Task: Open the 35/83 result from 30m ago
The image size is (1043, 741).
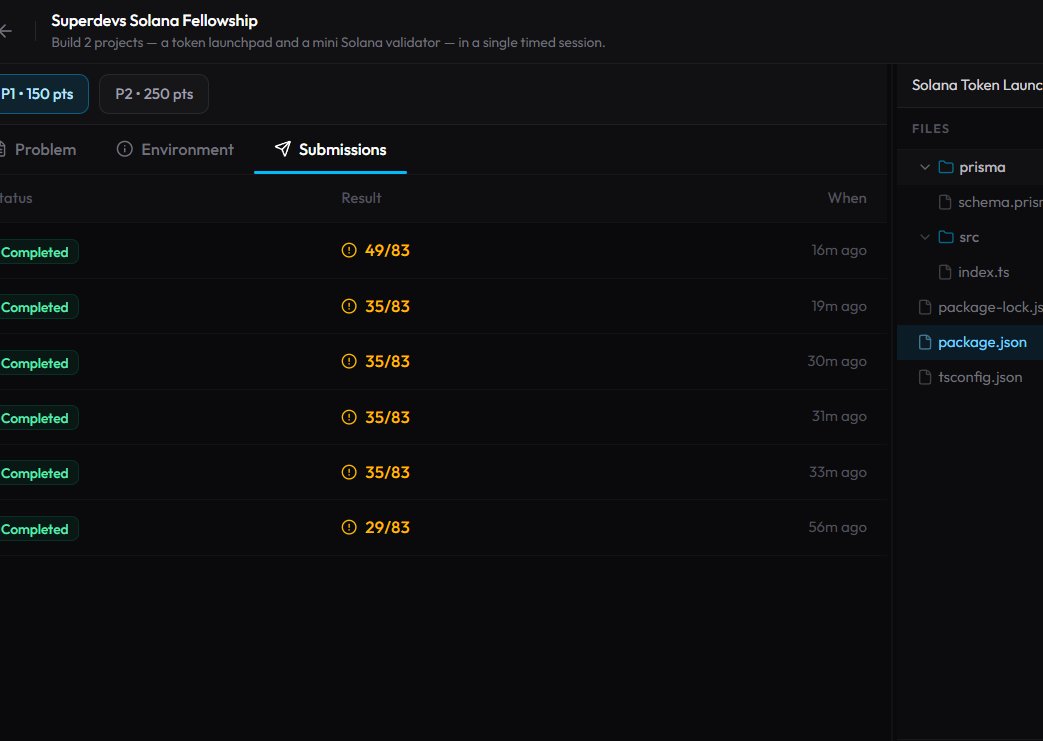Action: pos(387,361)
